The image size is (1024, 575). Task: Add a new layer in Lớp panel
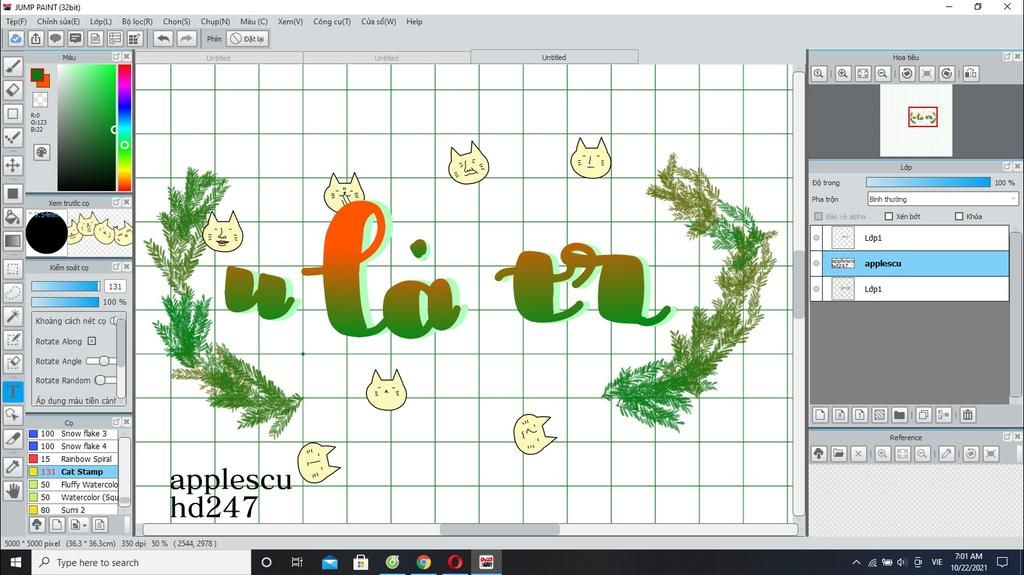[820, 414]
